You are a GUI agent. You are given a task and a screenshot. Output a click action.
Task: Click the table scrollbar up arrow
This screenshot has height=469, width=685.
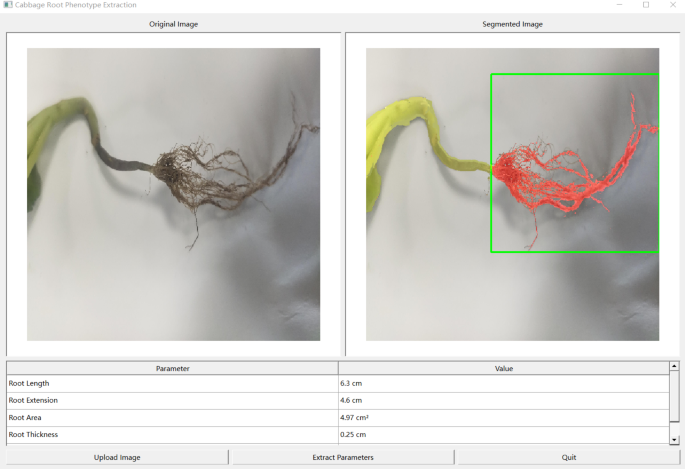coord(674,366)
